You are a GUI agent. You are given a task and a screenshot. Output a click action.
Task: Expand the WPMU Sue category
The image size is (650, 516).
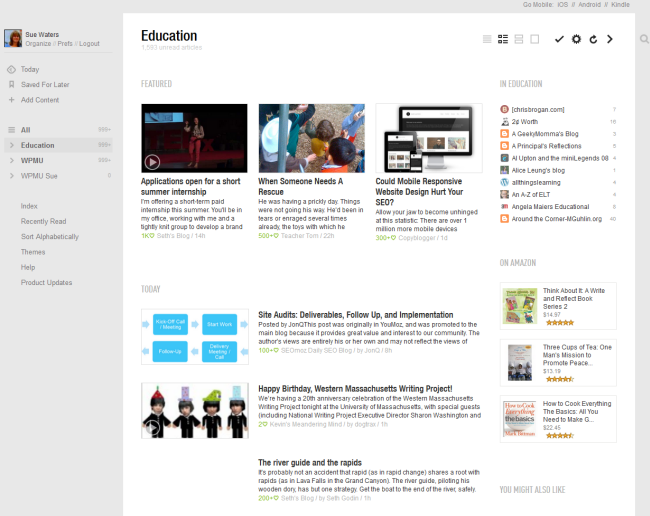click(x=11, y=176)
